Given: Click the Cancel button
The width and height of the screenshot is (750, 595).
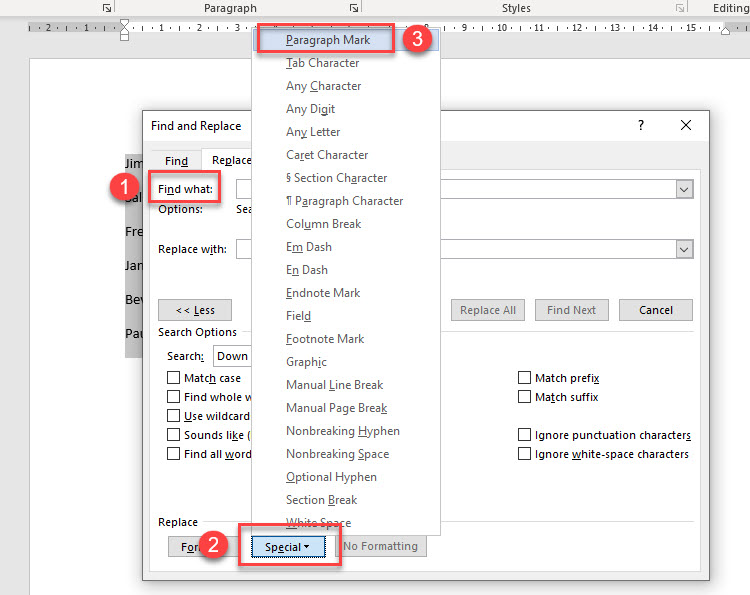Looking at the screenshot, I should tap(656, 310).
